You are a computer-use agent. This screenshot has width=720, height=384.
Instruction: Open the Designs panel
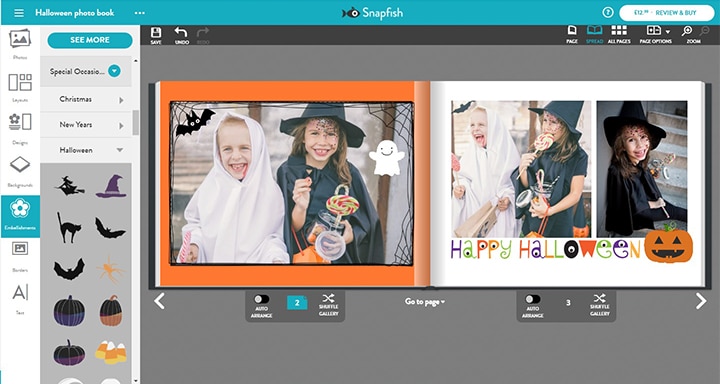coord(20,129)
